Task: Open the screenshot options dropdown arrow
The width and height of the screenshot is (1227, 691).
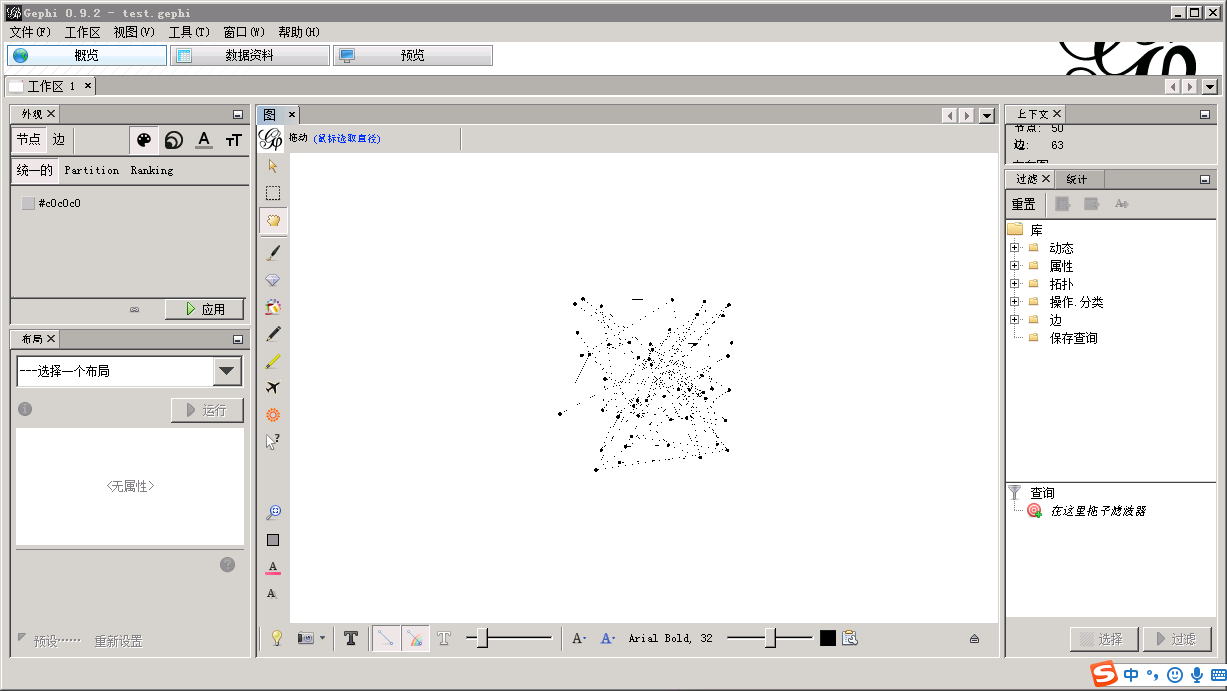Action: click(x=322, y=638)
